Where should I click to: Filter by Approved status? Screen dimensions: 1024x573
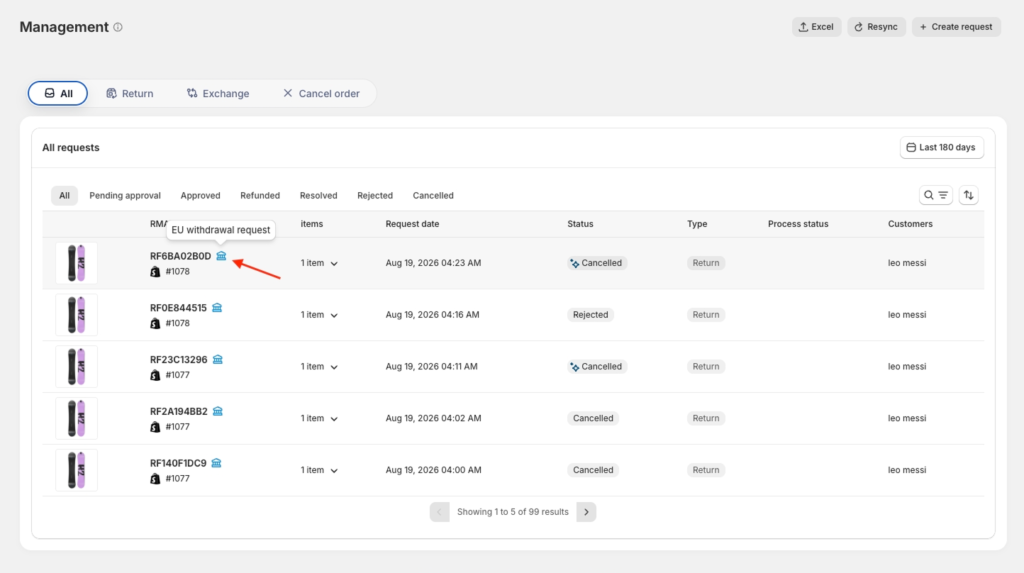200,195
